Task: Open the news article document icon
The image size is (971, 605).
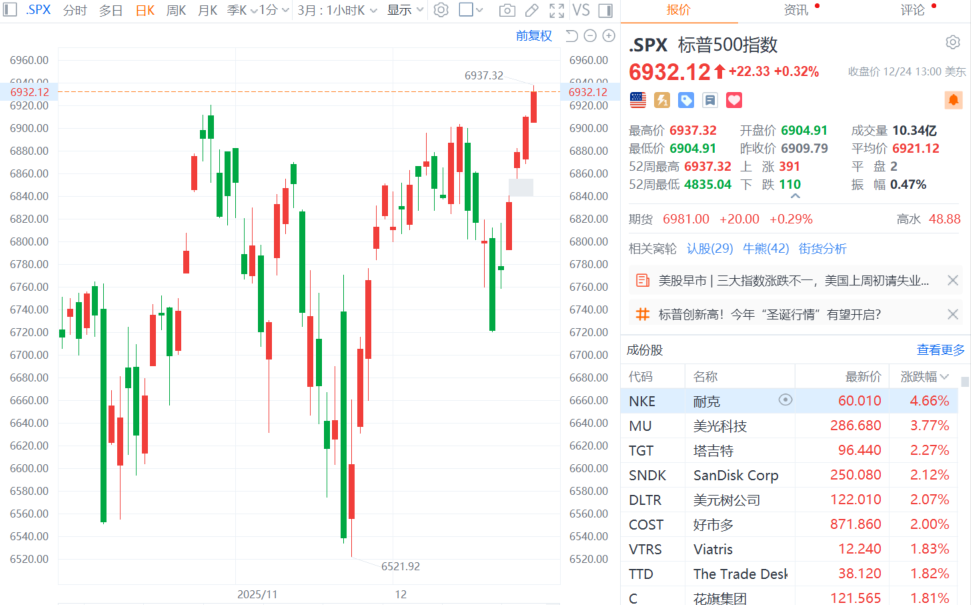Action: coord(643,281)
